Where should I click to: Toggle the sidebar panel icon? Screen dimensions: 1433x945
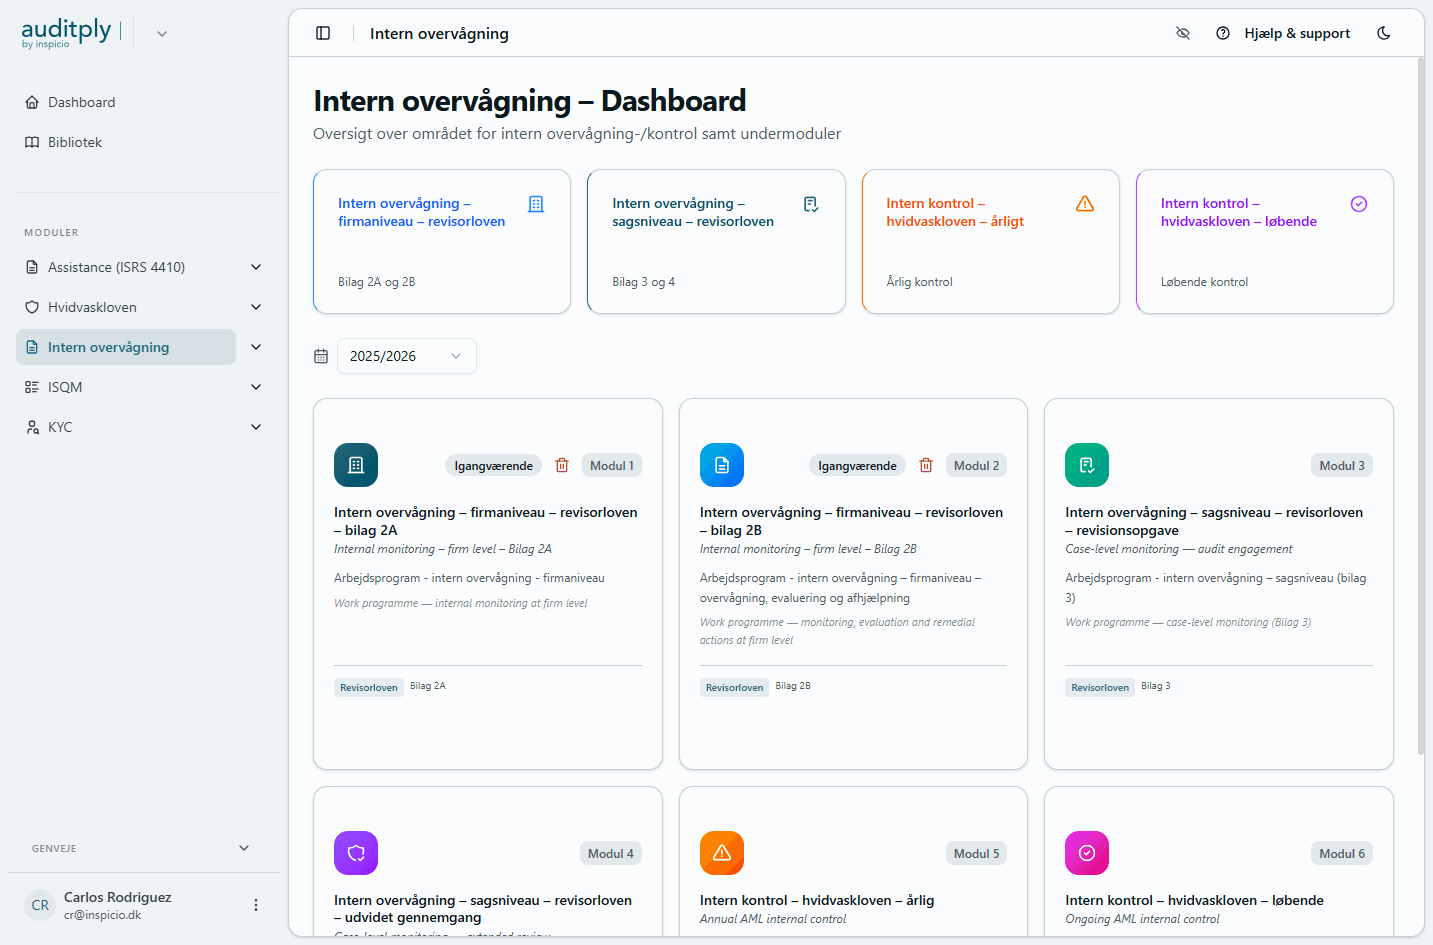[x=323, y=33]
